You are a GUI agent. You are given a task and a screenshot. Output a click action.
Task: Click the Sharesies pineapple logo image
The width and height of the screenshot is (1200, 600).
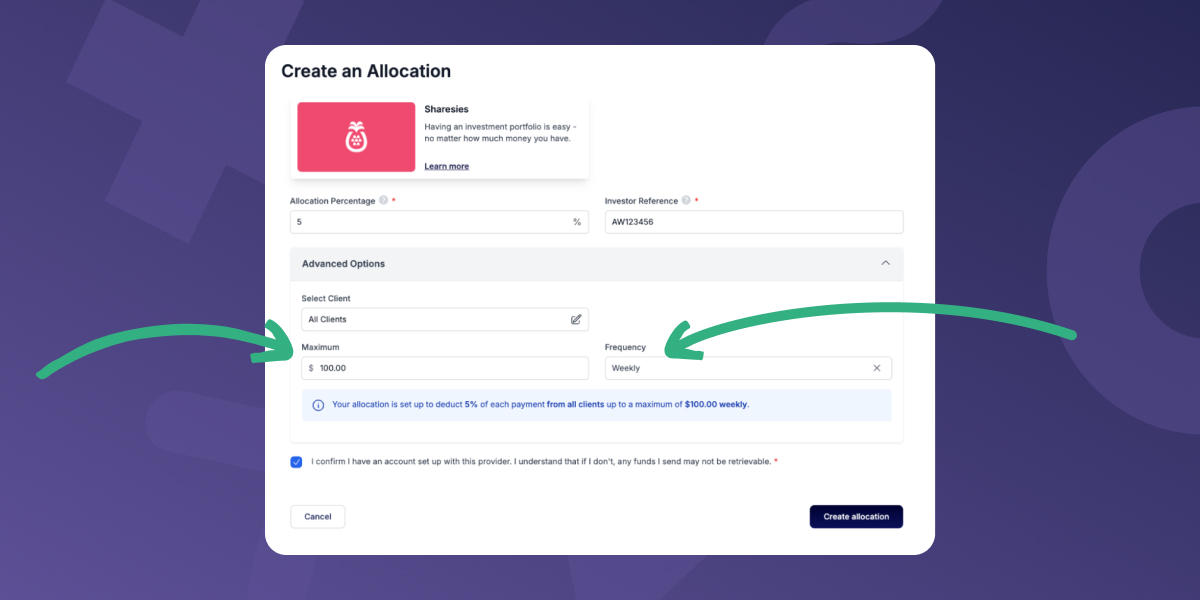356,137
